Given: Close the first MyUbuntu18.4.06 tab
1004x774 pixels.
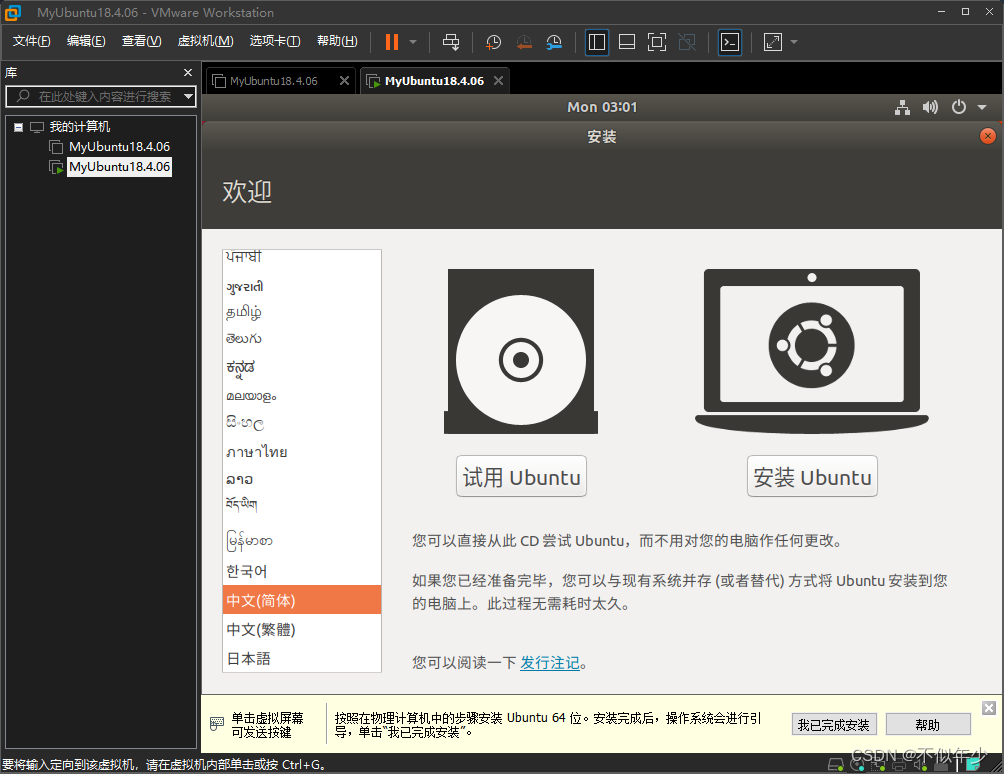Looking at the screenshot, I should [344, 81].
